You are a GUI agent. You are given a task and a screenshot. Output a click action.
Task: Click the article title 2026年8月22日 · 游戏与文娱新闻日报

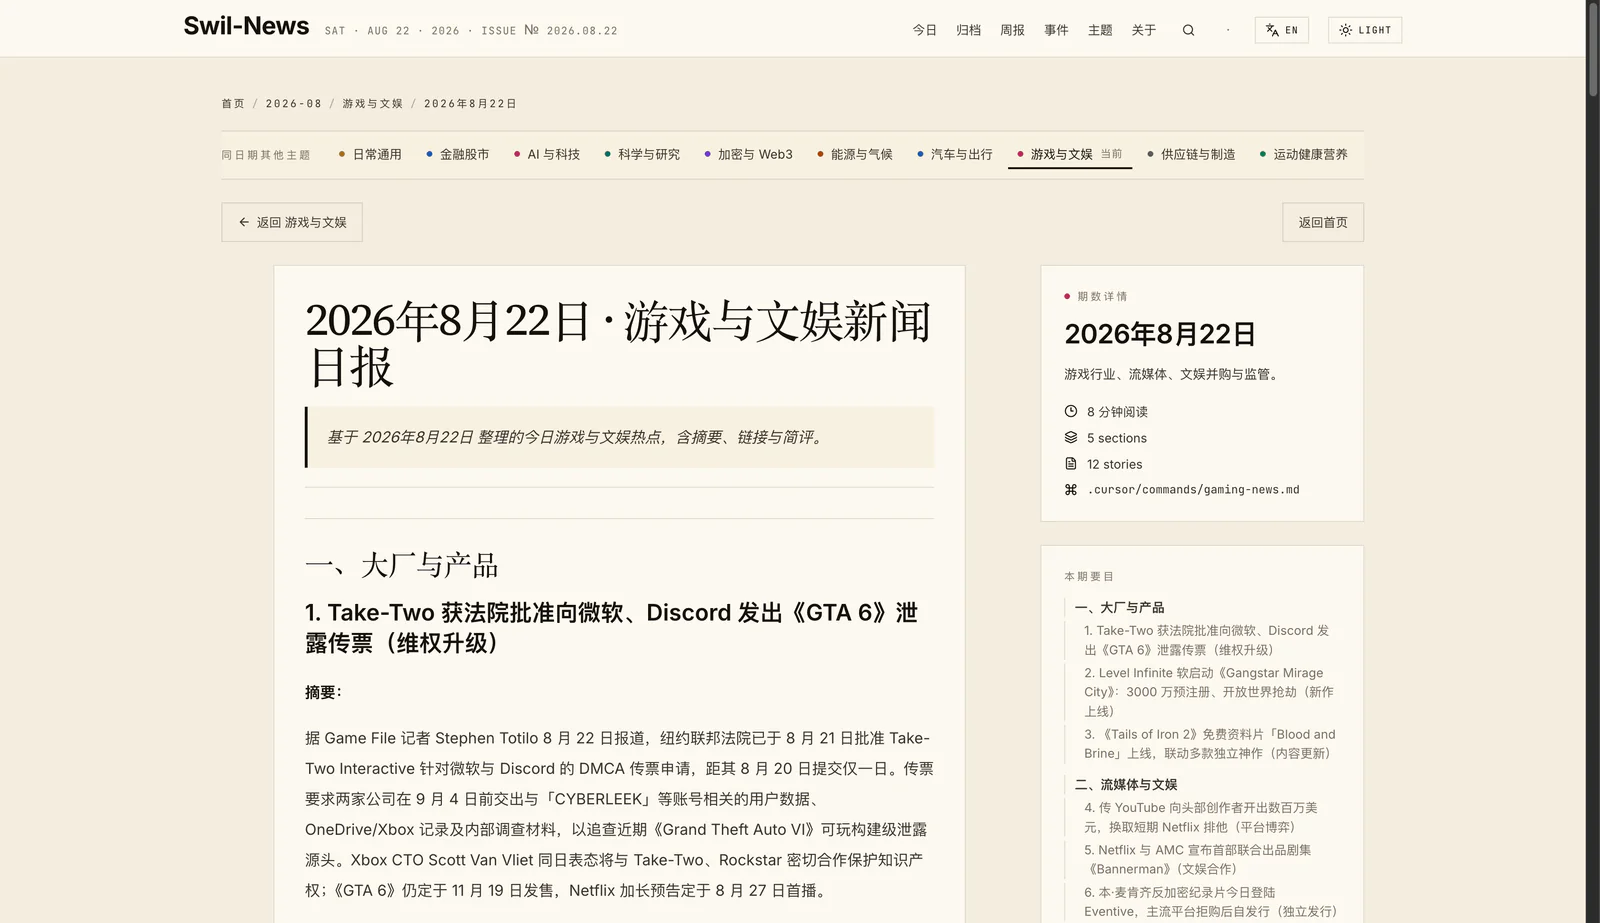pos(618,343)
